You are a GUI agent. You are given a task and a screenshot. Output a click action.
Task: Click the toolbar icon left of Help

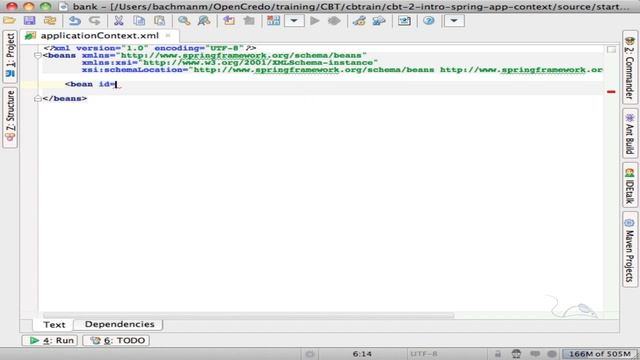pyautogui.click(x=404, y=20)
